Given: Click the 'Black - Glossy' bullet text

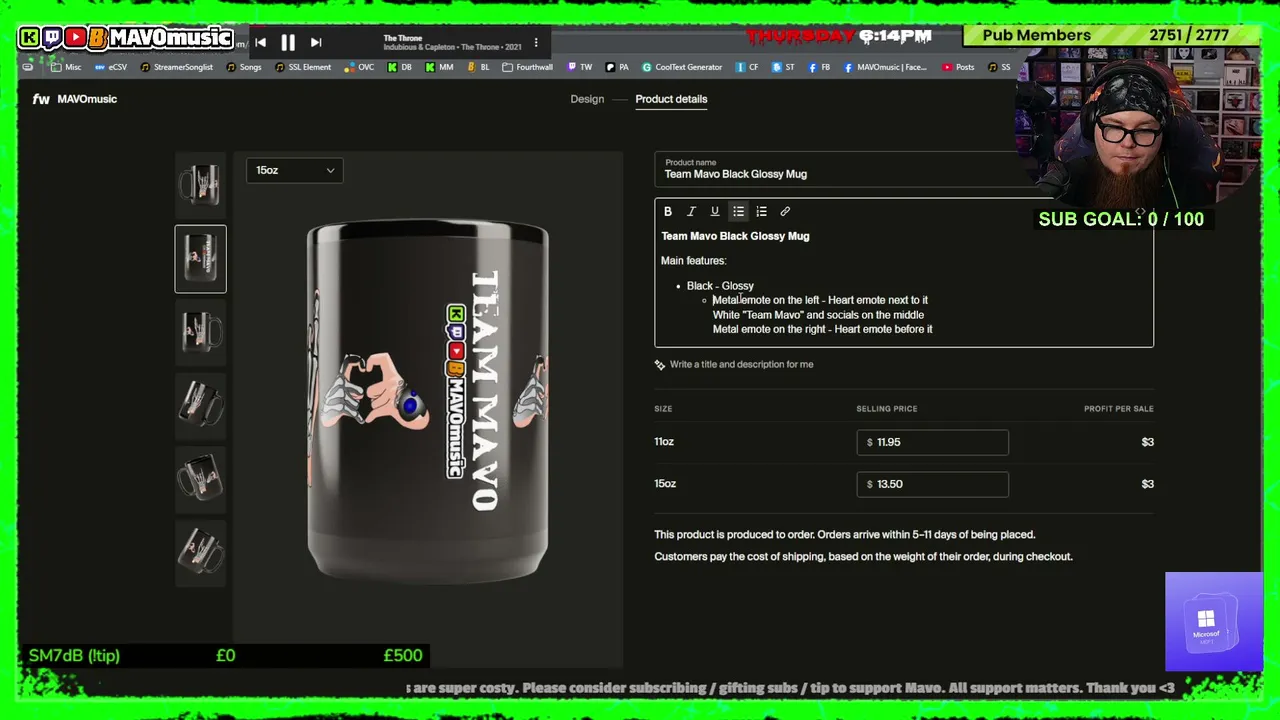Looking at the screenshot, I should (x=720, y=286).
